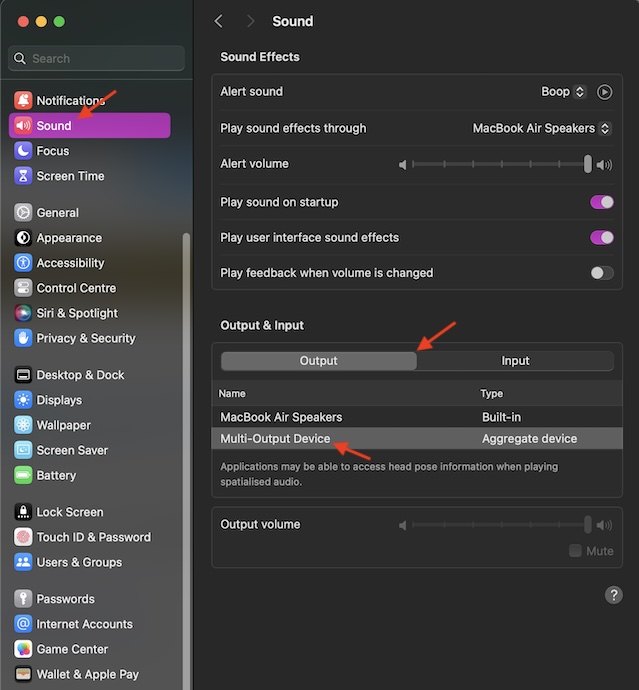
Task: Disable Play sound on startup
Action: [x=601, y=202]
